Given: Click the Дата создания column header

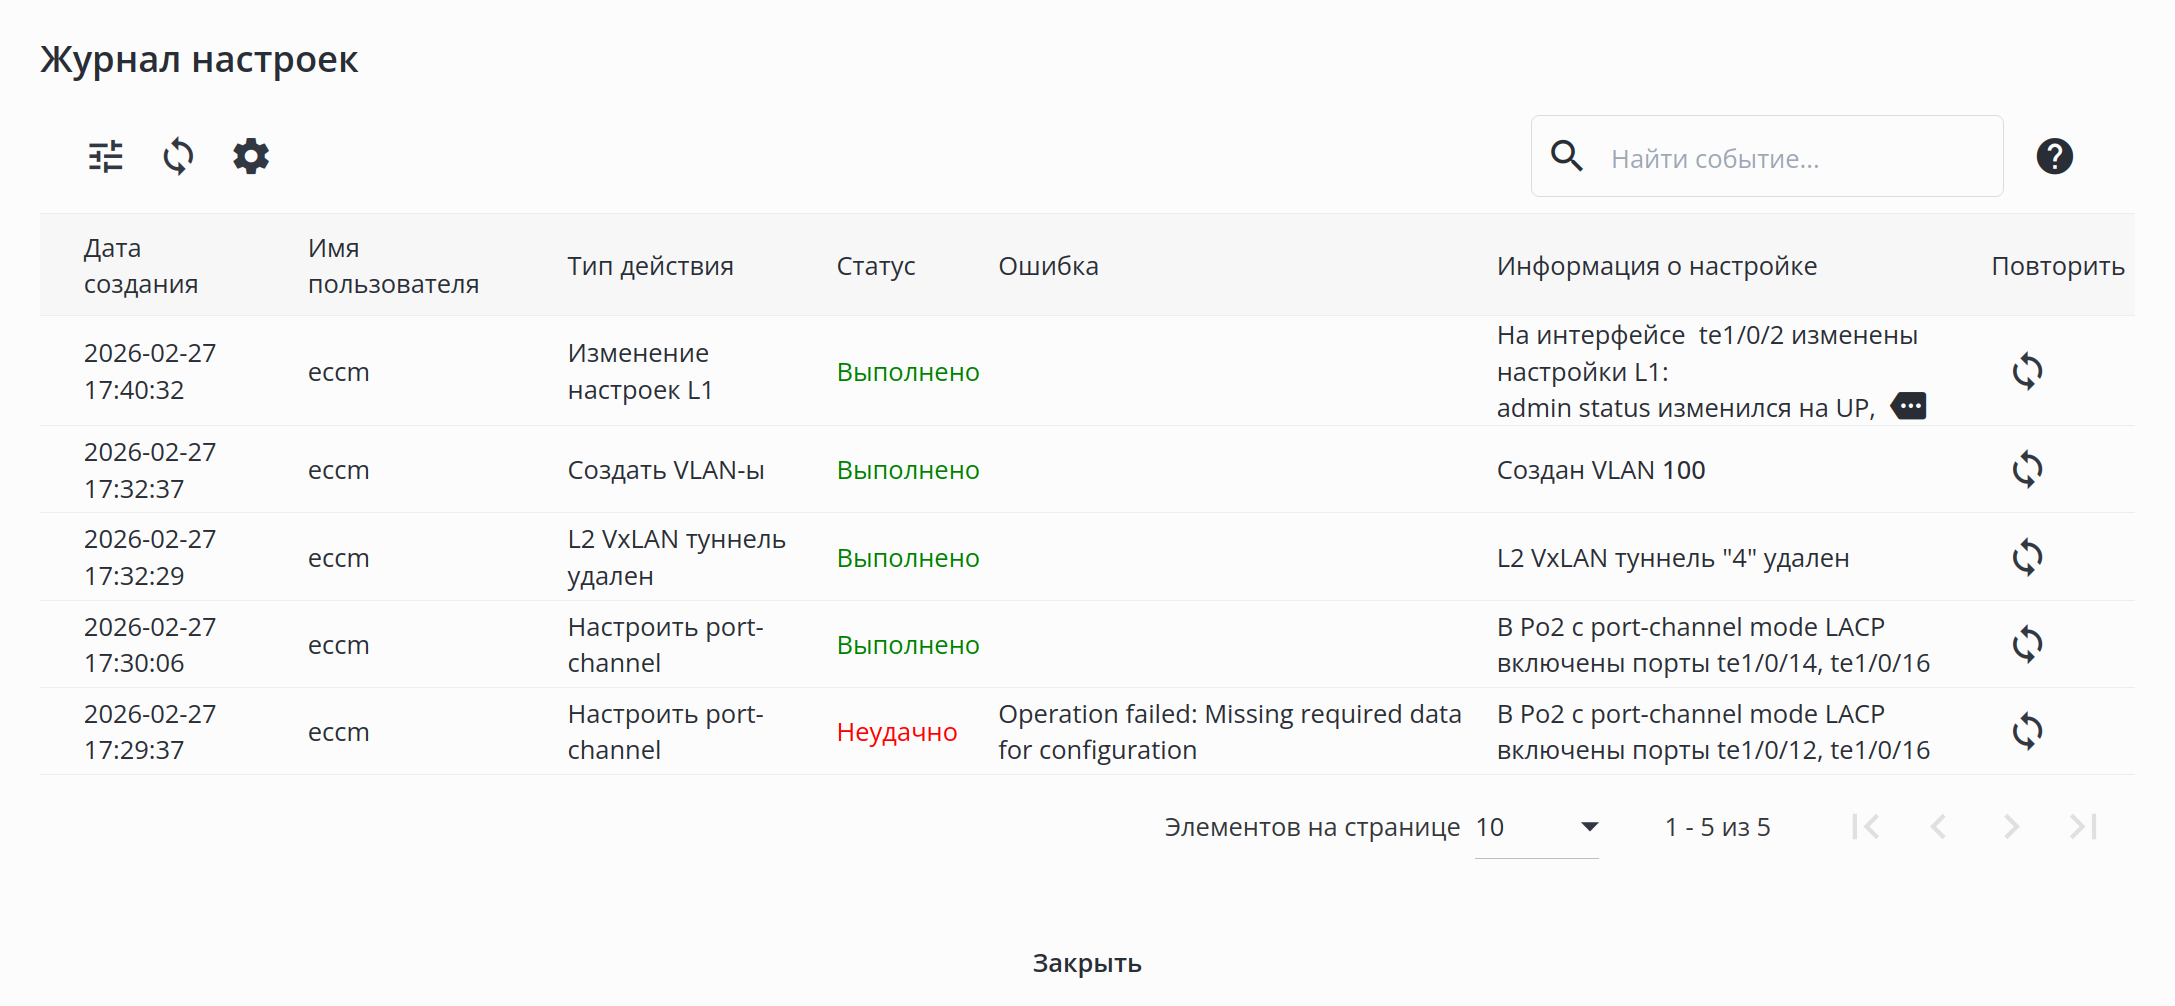Looking at the screenshot, I should [141, 266].
